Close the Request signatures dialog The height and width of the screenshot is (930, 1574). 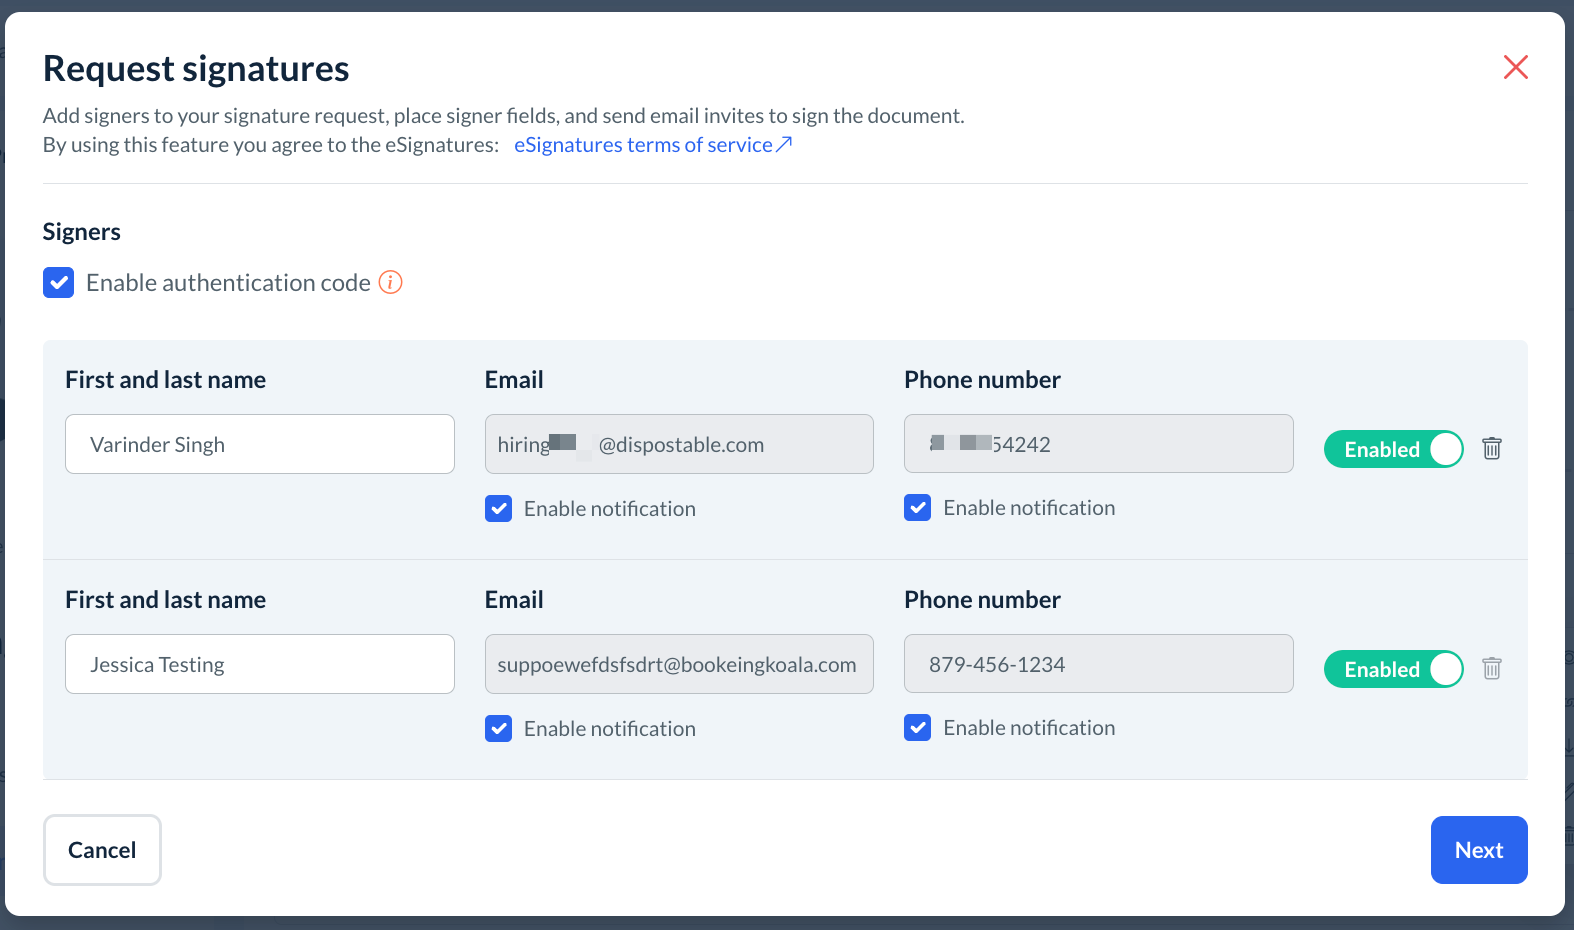[1515, 67]
